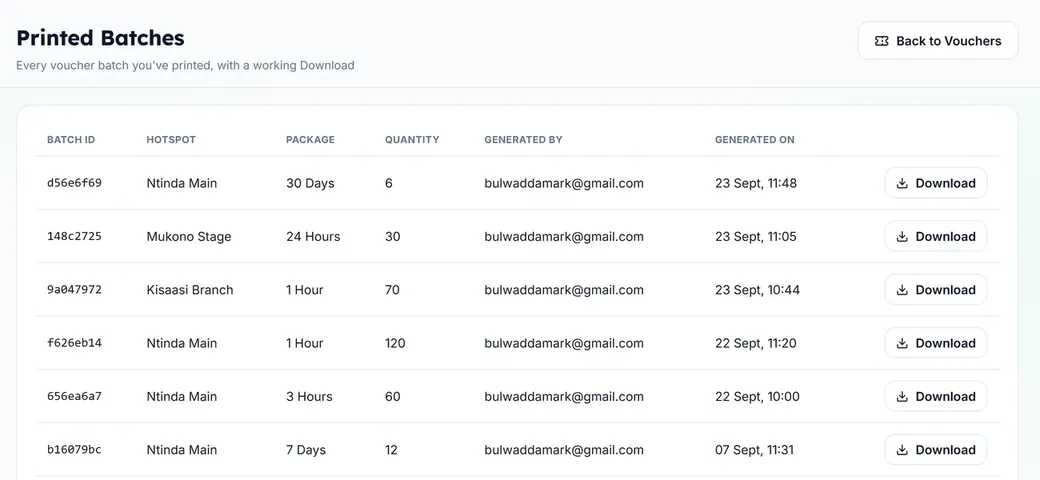Click the date 22 Sept, 10:00

(x=757, y=396)
